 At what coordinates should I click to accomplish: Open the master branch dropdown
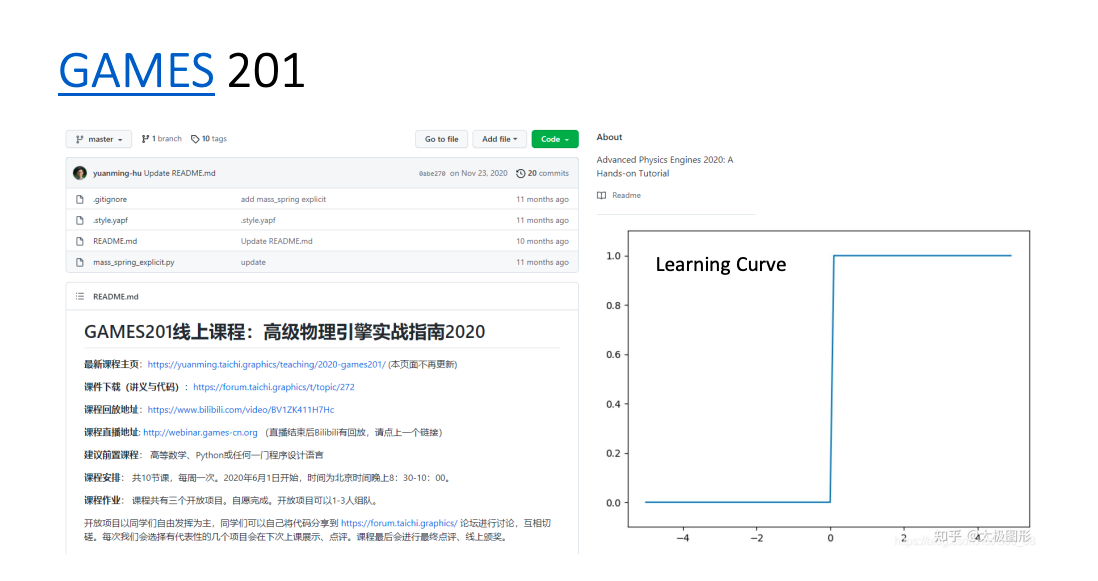(x=99, y=139)
